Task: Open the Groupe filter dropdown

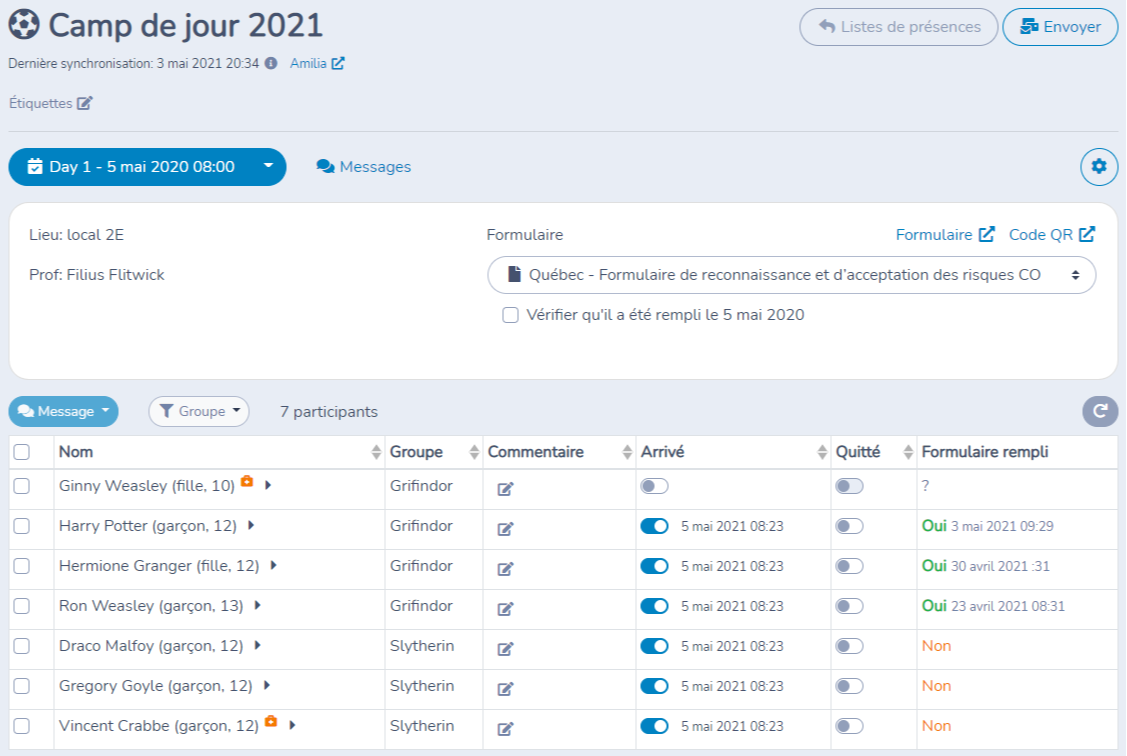Action: click(199, 411)
